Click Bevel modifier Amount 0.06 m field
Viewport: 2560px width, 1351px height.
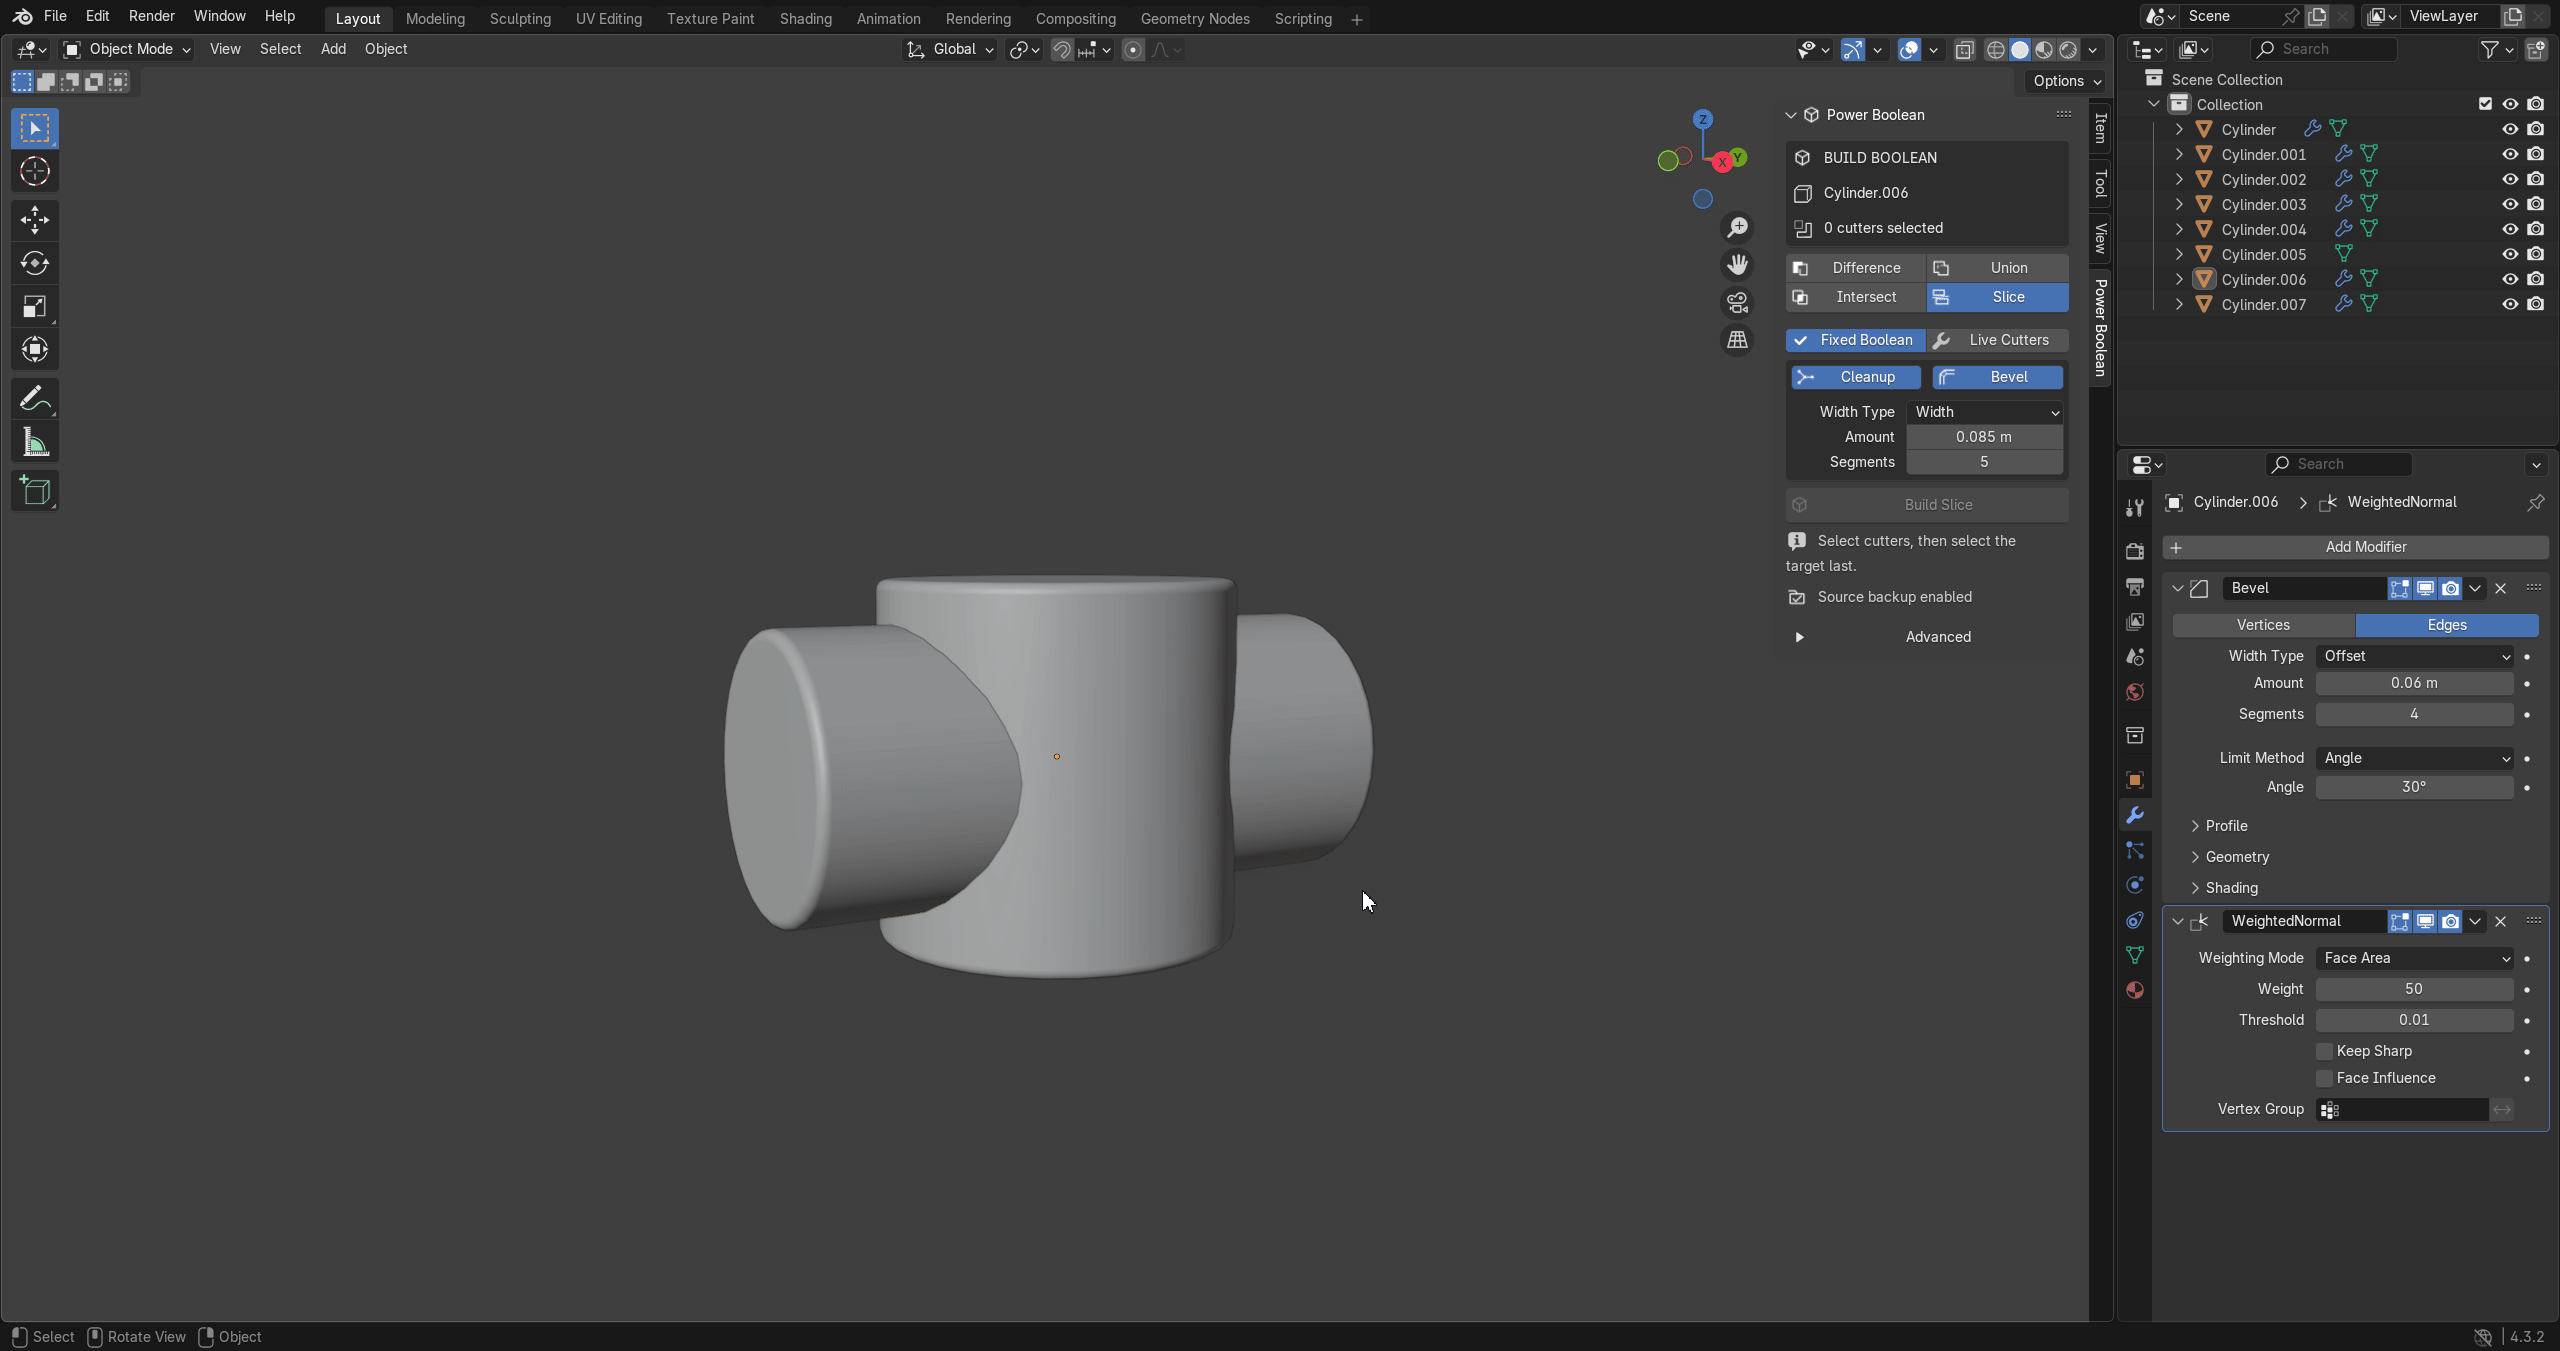point(2414,683)
